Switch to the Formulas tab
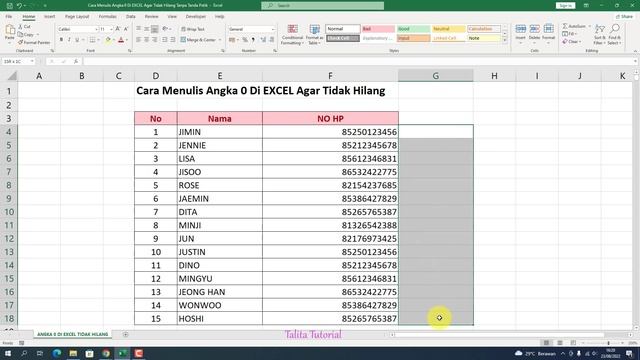 (x=107, y=17)
